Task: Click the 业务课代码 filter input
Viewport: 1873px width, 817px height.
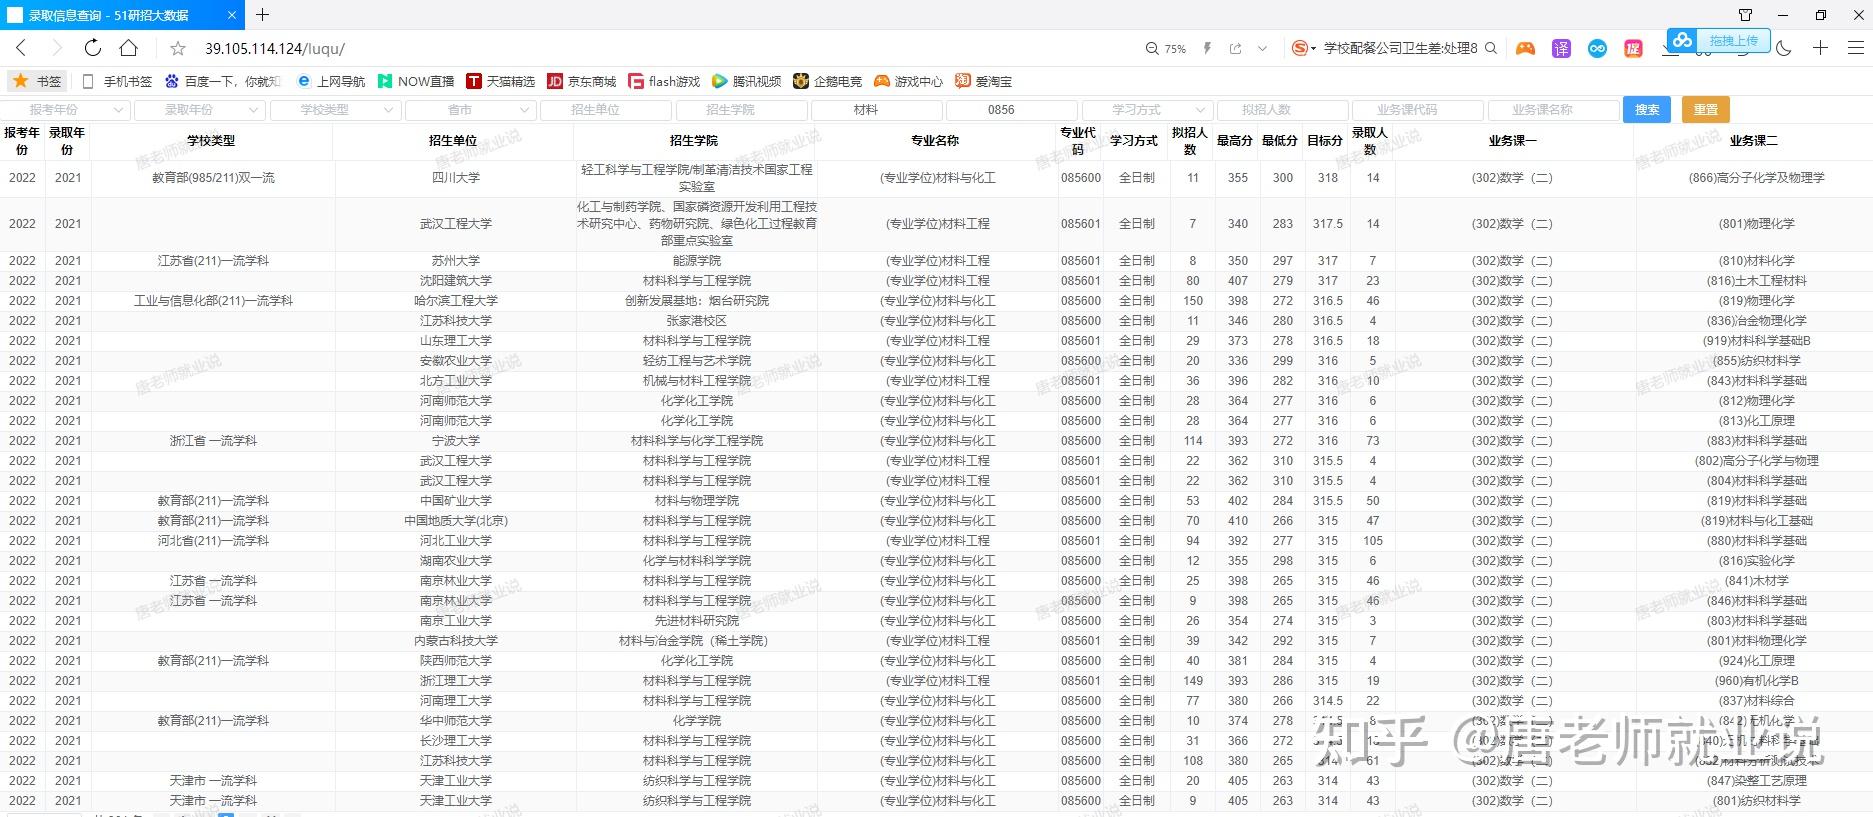Action: pyautogui.click(x=1417, y=110)
